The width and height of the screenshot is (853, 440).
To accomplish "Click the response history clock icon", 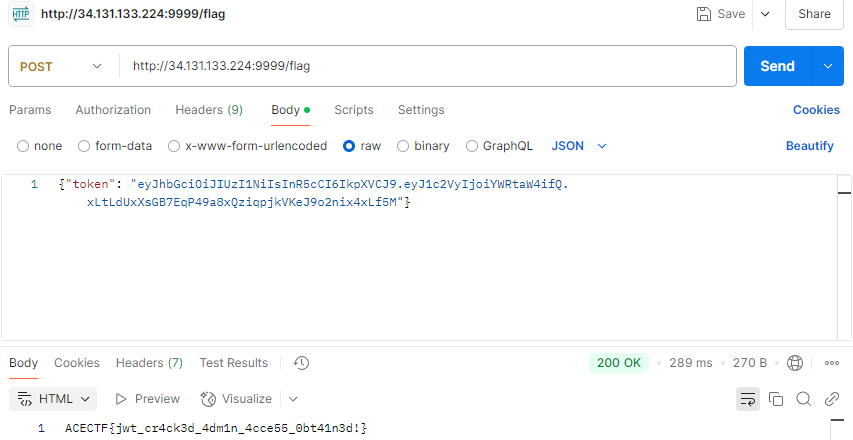I will (301, 363).
